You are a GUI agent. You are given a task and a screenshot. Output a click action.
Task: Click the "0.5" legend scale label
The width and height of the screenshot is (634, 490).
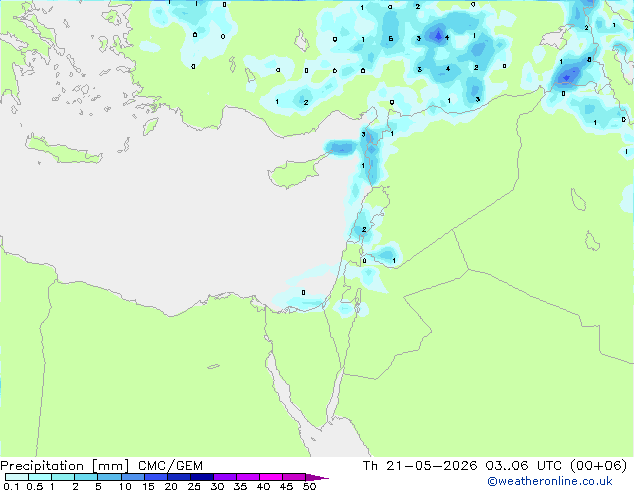35,486
